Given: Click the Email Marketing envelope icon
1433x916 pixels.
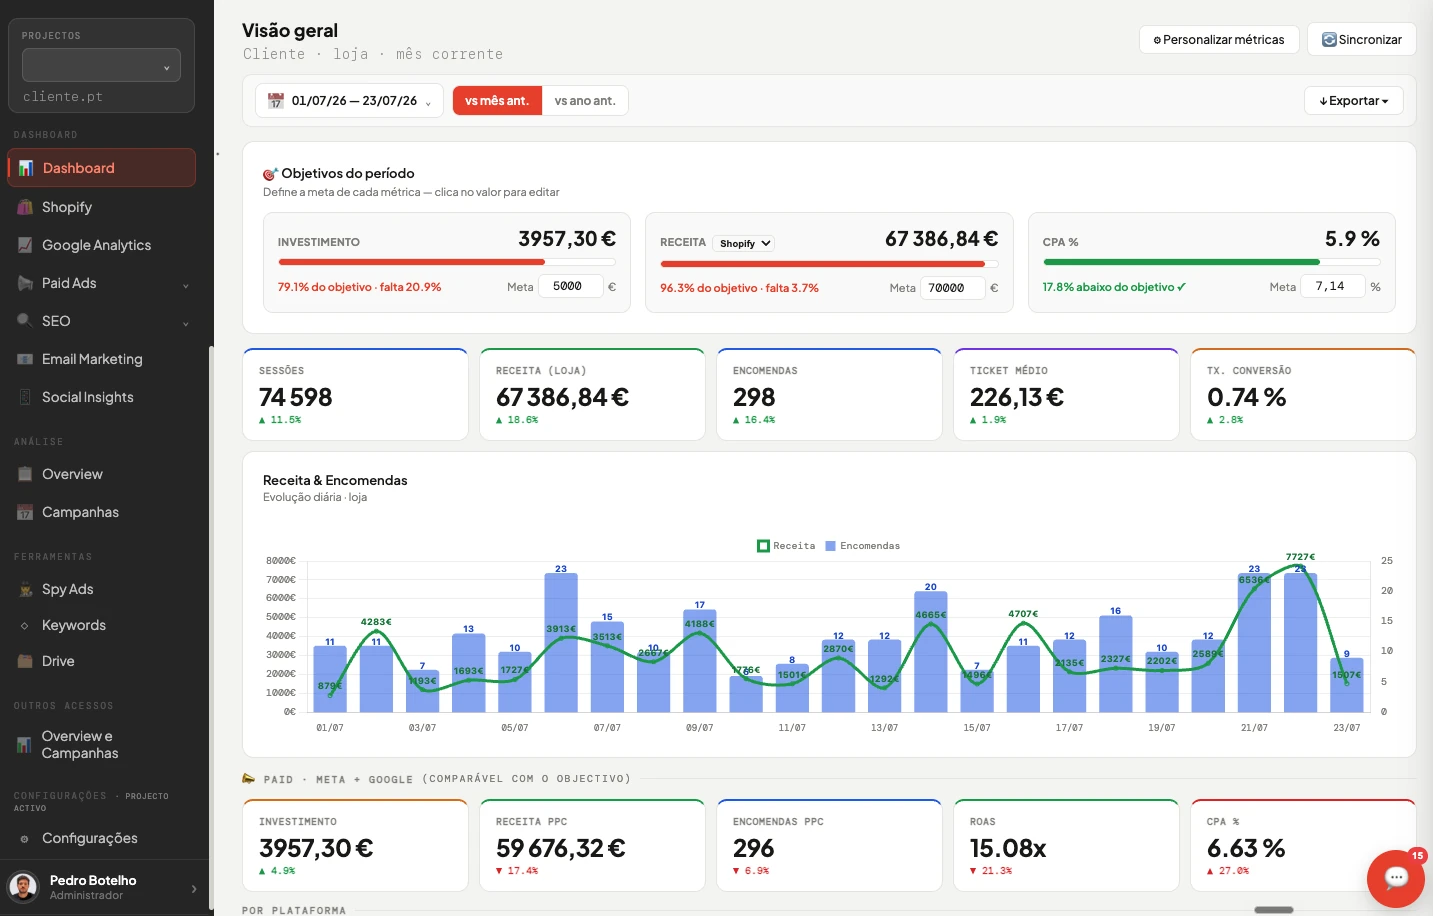Looking at the screenshot, I should point(25,359).
